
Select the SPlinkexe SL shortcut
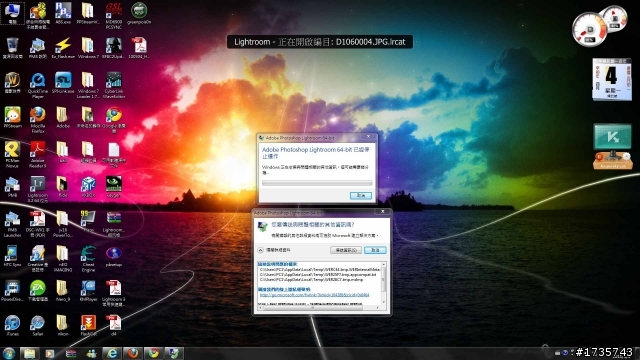[63, 83]
